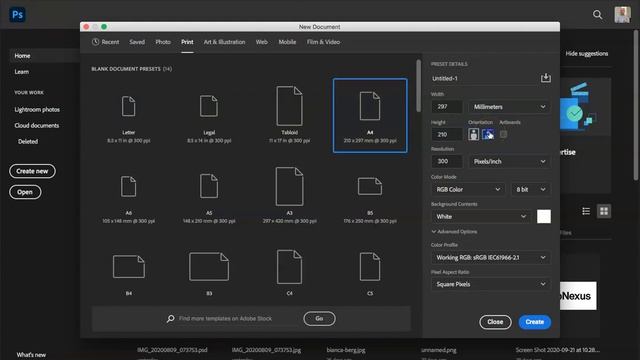Viewport: 640px width, 360px height.
Task: Collapse the Advanced Options section
Action: pyautogui.click(x=454, y=231)
